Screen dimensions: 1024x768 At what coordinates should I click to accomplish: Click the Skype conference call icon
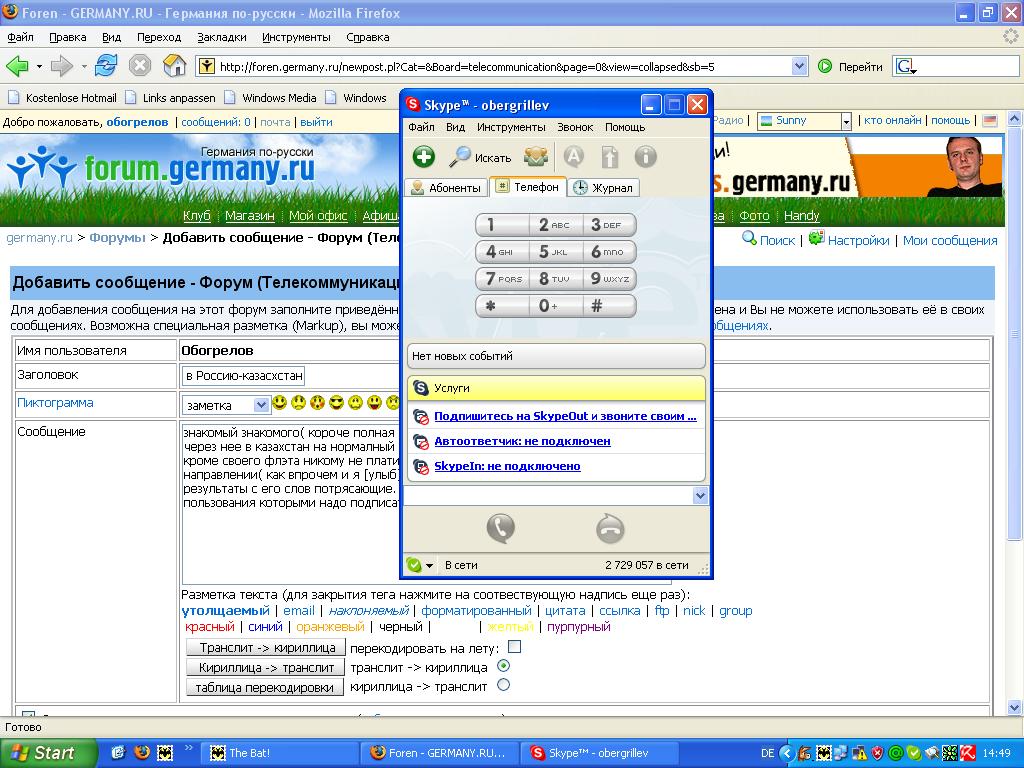(x=536, y=157)
